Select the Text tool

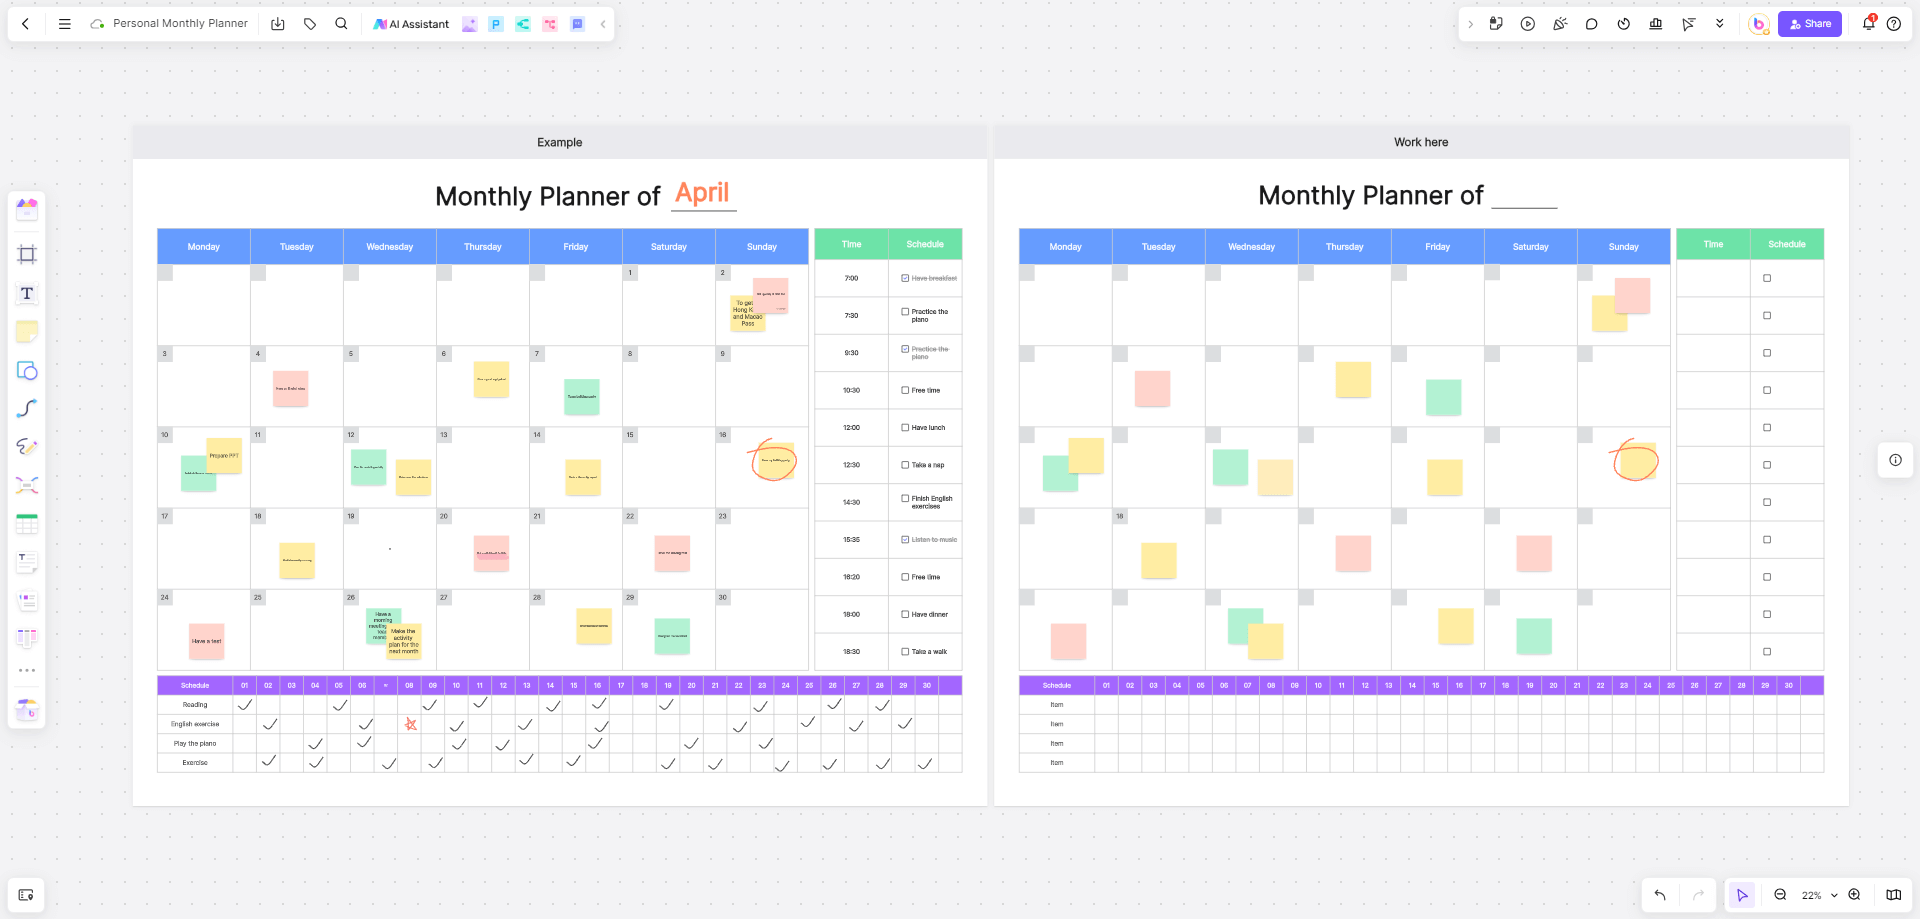(x=27, y=293)
